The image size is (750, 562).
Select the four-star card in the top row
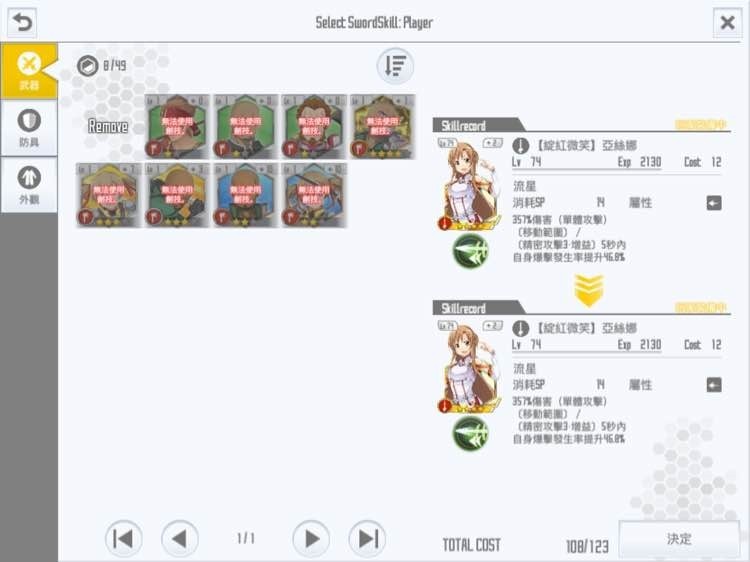pyautogui.click(x=383, y=127)
